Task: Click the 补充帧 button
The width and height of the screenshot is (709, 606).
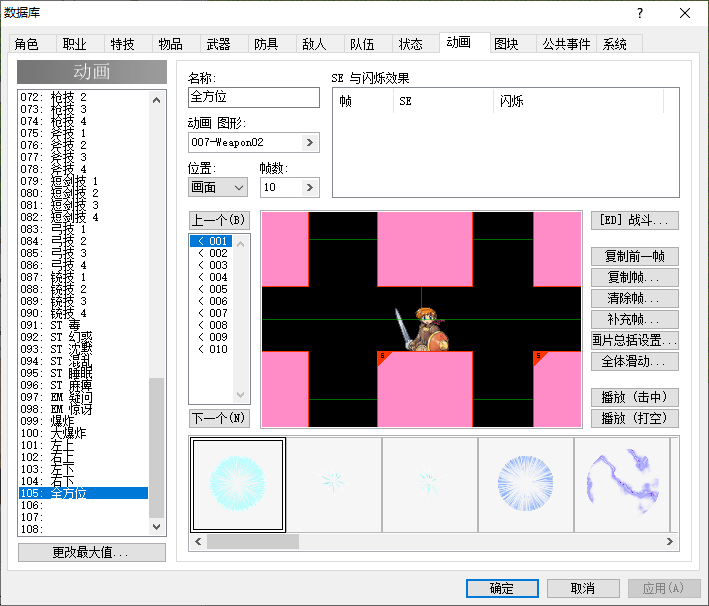Action: [x=635, y=319]
